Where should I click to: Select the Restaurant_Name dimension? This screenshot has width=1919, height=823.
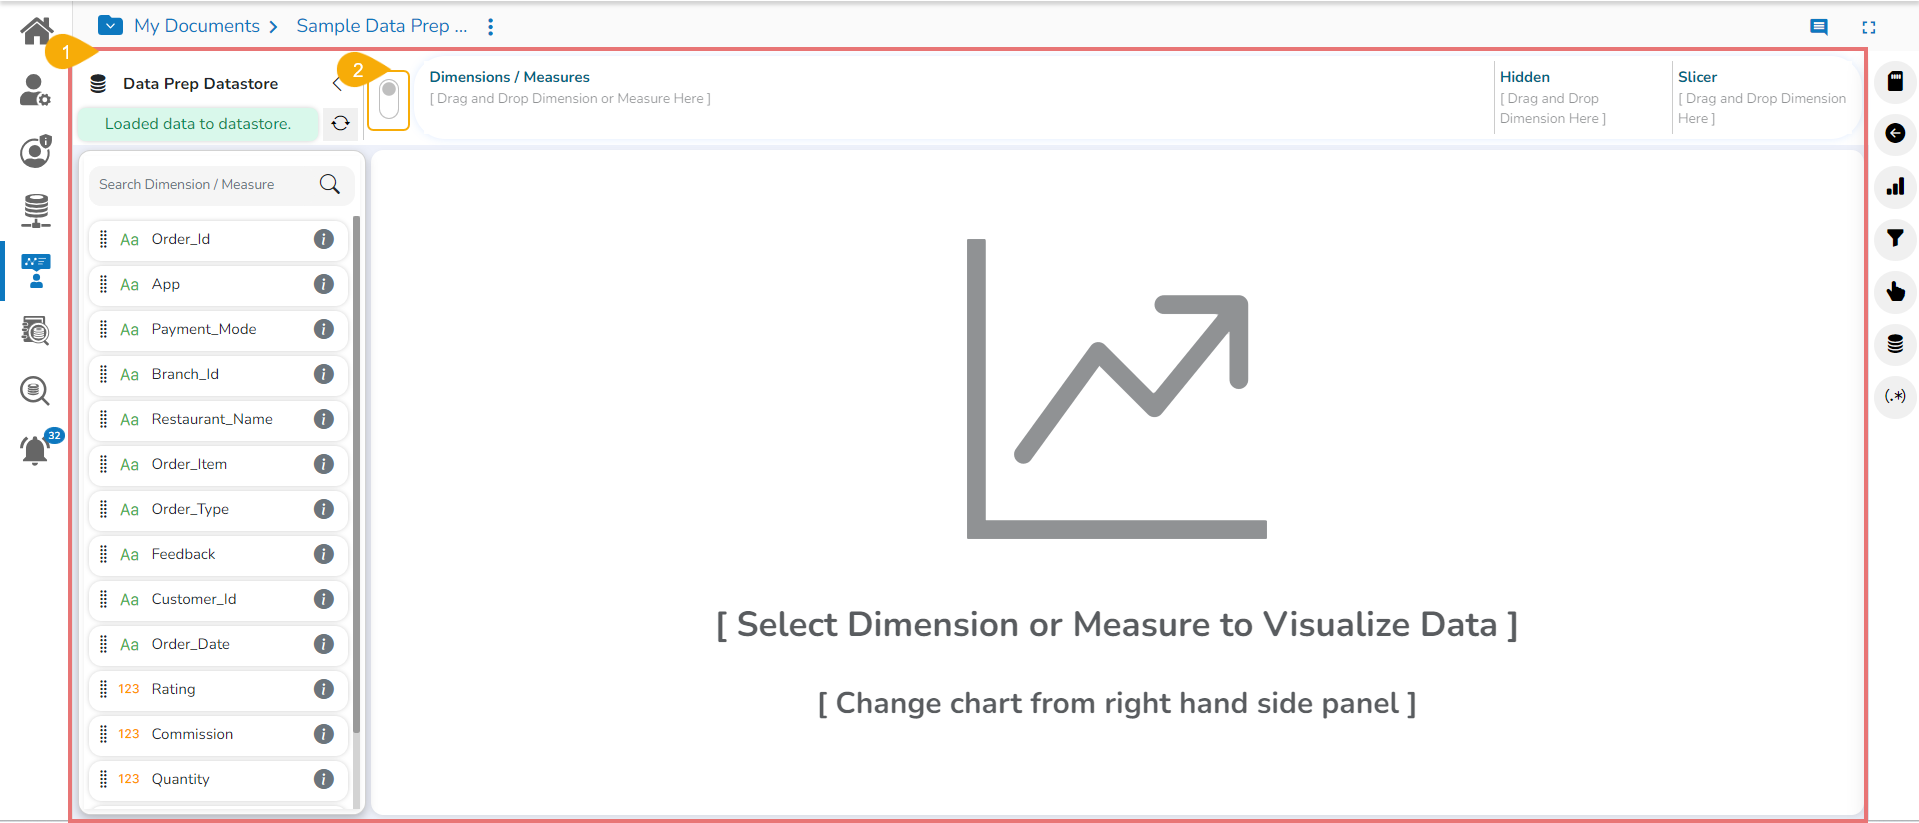coord(212,419)
